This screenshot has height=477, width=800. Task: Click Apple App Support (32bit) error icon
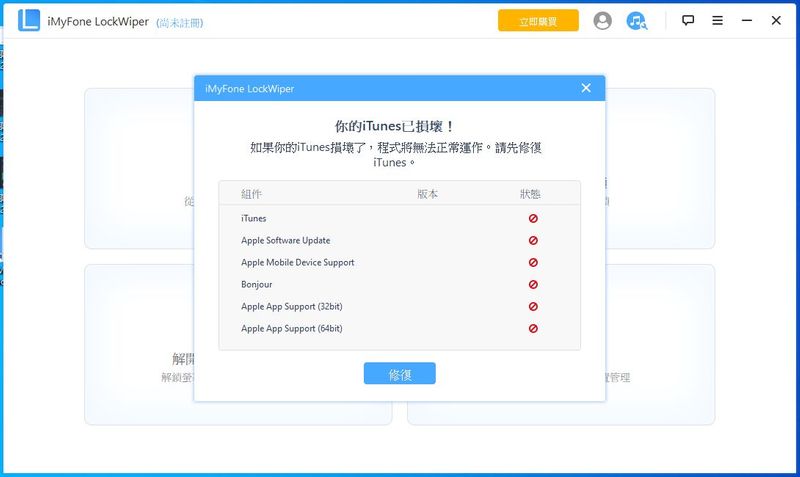click(533, 307)
